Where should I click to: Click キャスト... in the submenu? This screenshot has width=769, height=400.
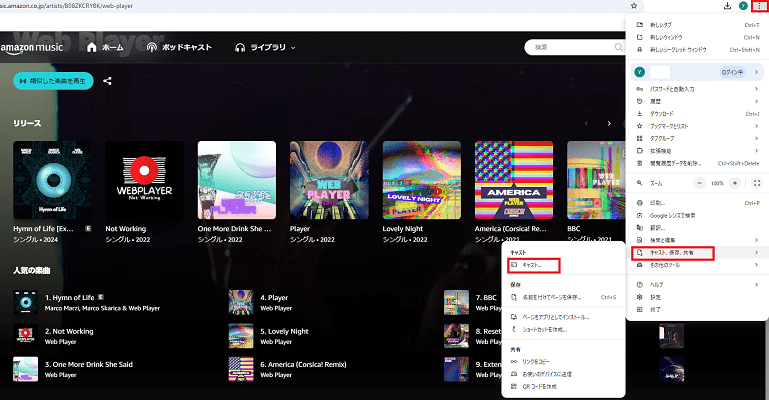point(564,265)
